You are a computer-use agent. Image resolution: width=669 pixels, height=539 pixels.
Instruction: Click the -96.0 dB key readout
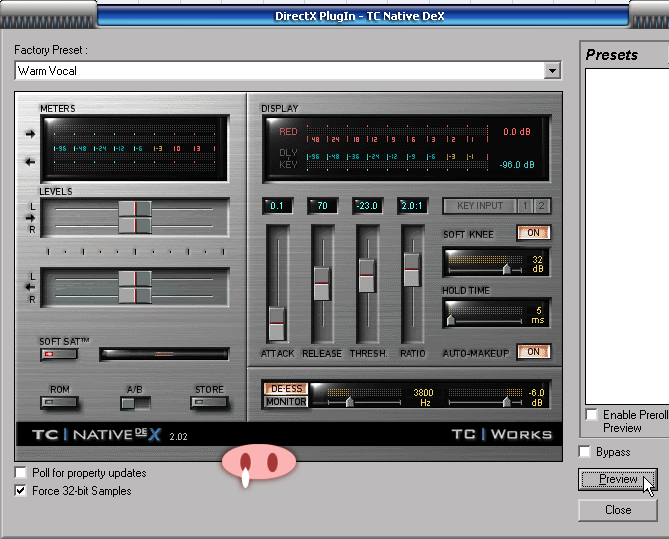click(517, 165)
